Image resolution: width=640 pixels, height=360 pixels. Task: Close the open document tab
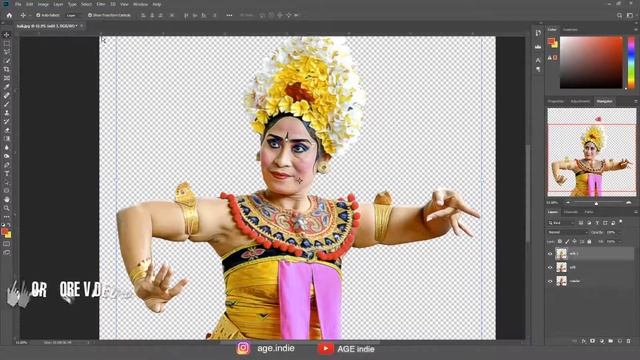(82, 26)
